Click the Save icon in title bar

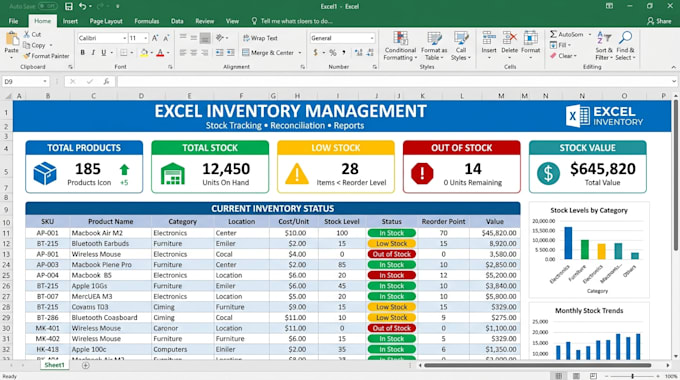pyautogui.click(x=69, y=7)
